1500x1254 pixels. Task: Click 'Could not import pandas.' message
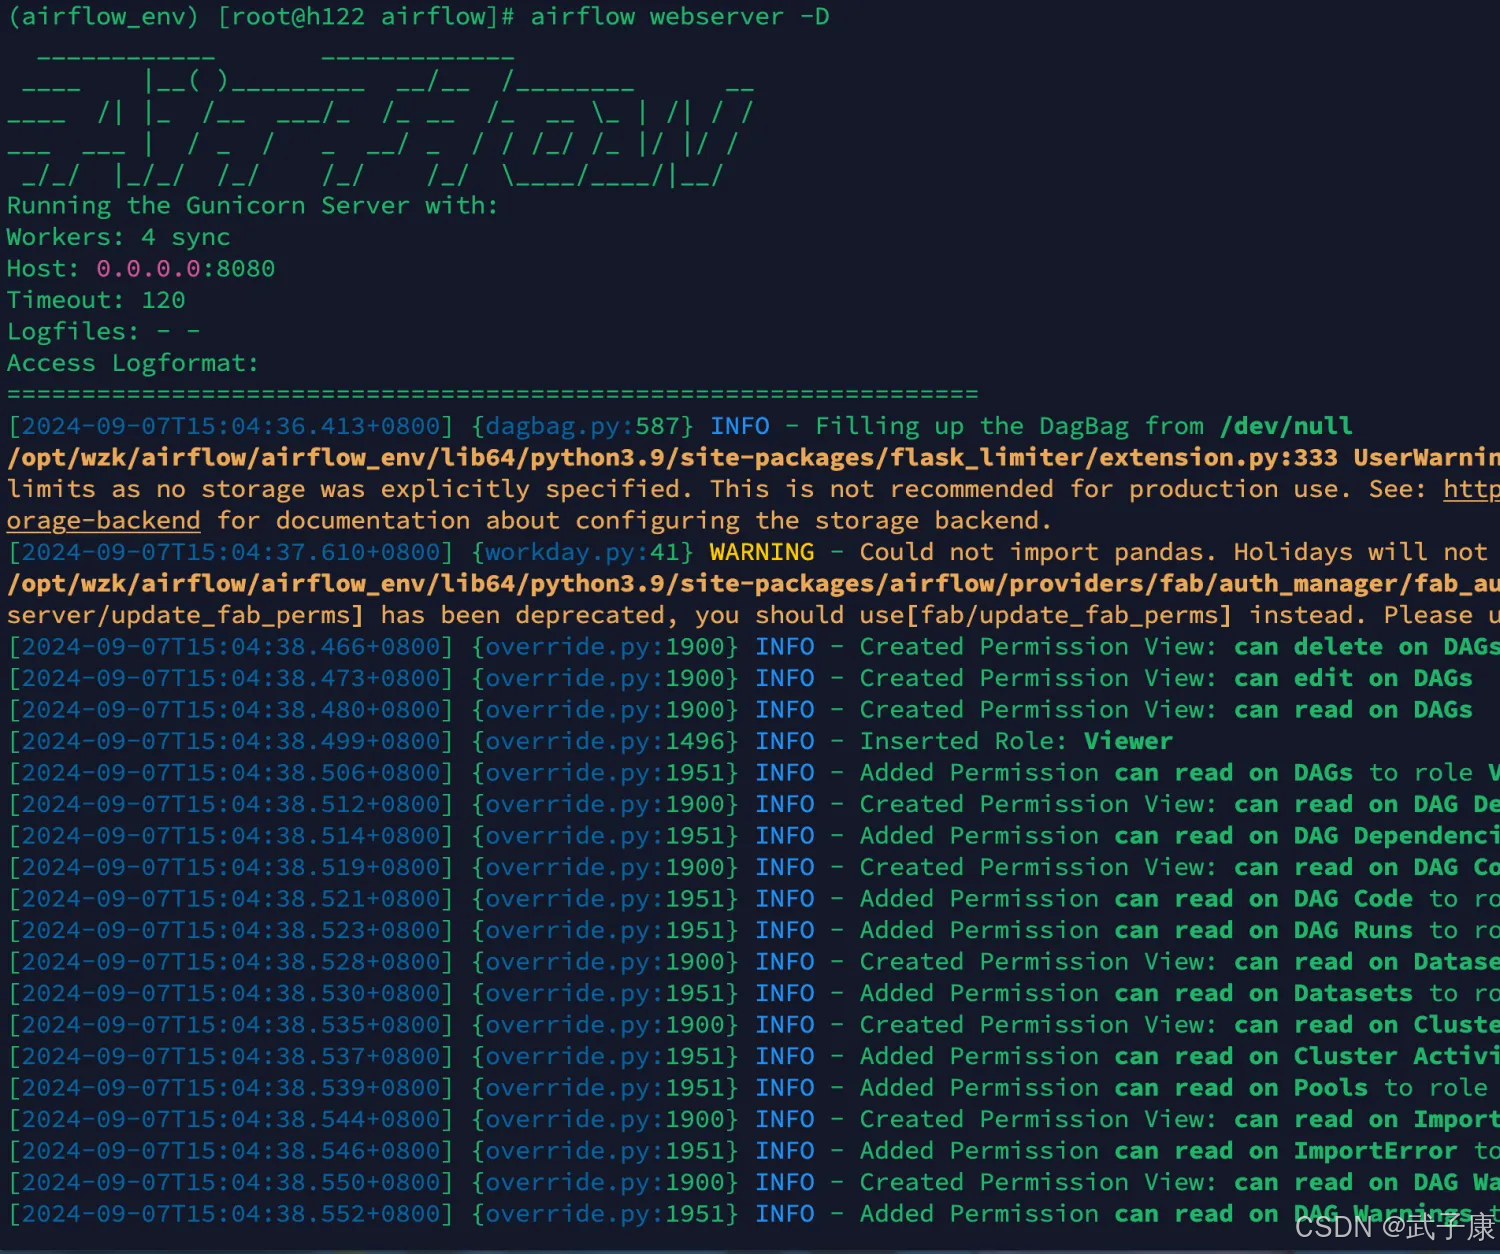point(1038,553)
